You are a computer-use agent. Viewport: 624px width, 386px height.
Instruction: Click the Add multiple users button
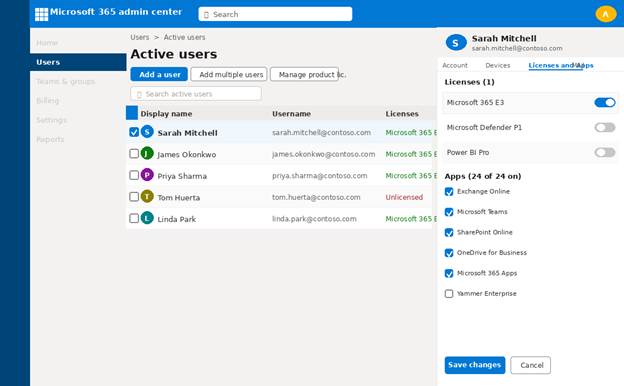[x=229, y=74]
